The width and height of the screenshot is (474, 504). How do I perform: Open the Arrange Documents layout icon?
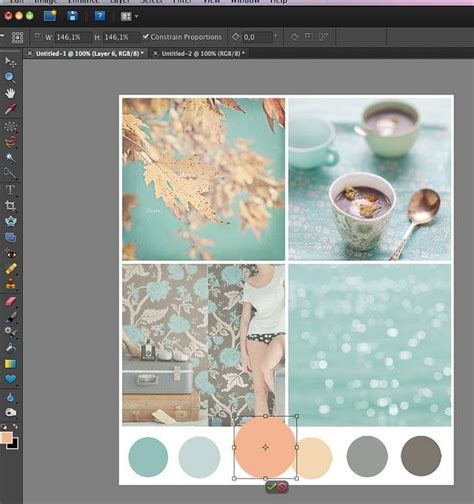tap(126, 16)
